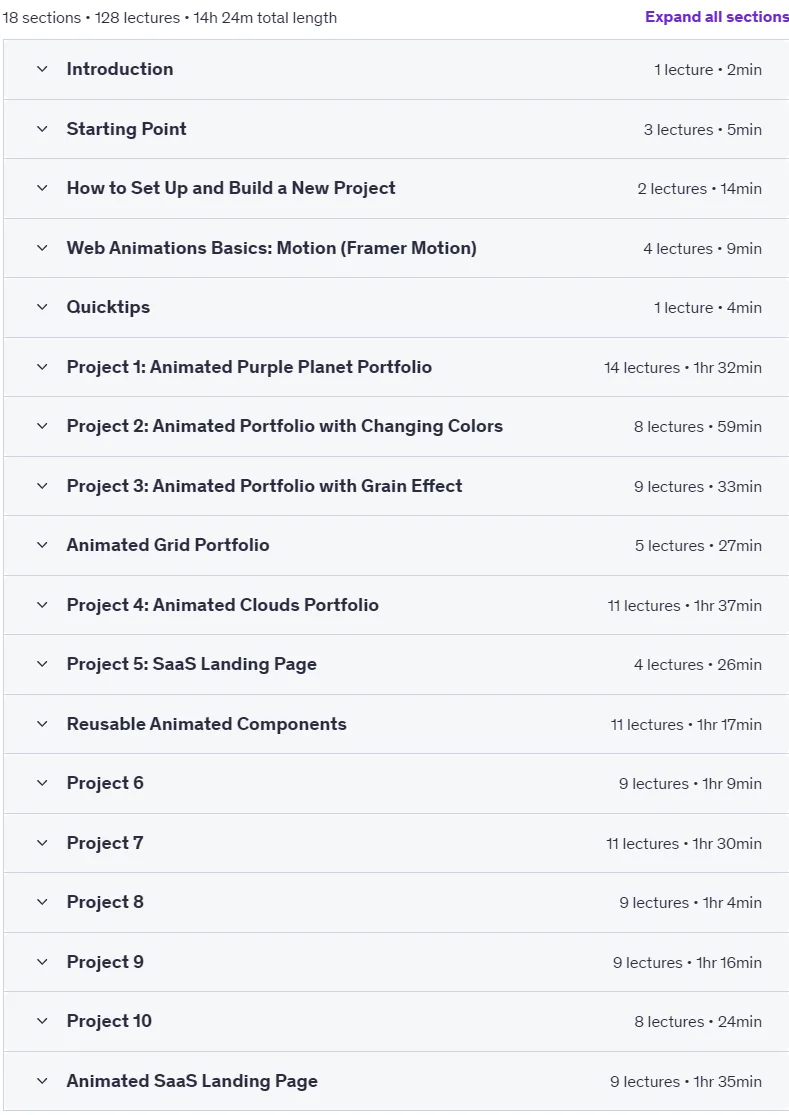Expand the Quicktips section arrow
The height and width of the screenshot is (1115, 789).
pos(43,307)
